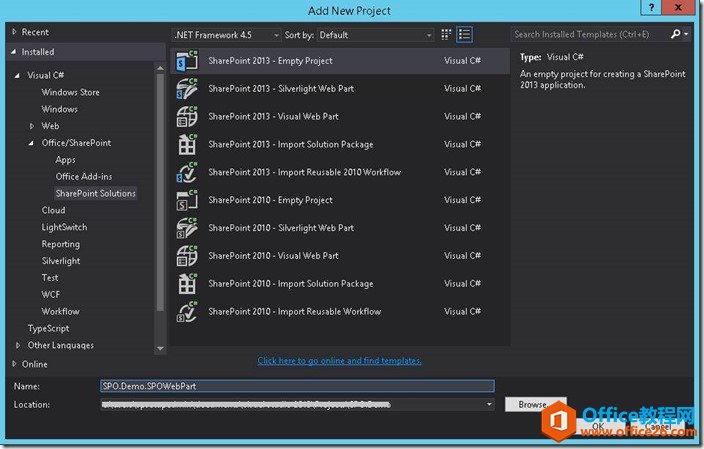Select the Cloud category
The width and height of the screenshot is (704, 449).
tap(53, 210)
